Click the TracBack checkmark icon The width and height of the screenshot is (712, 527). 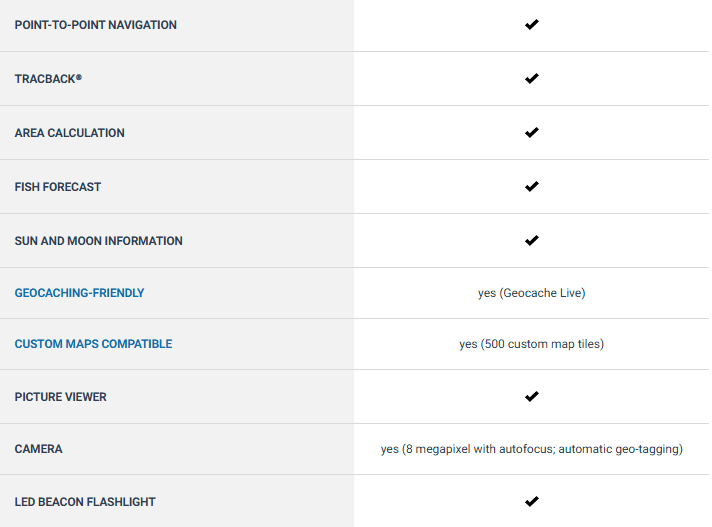(x=531, y=79)
